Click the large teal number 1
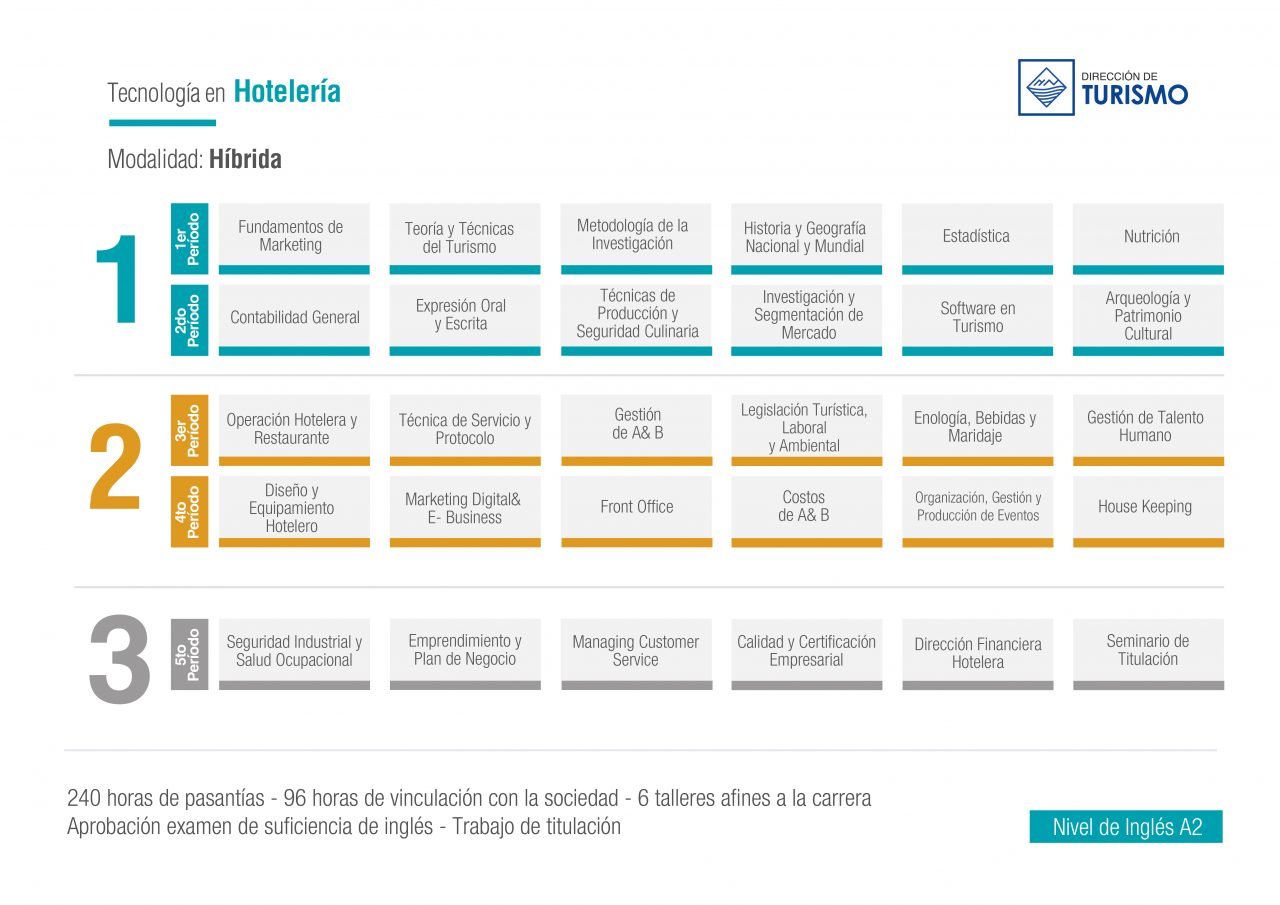The image size is (1280, 905). 118,280
